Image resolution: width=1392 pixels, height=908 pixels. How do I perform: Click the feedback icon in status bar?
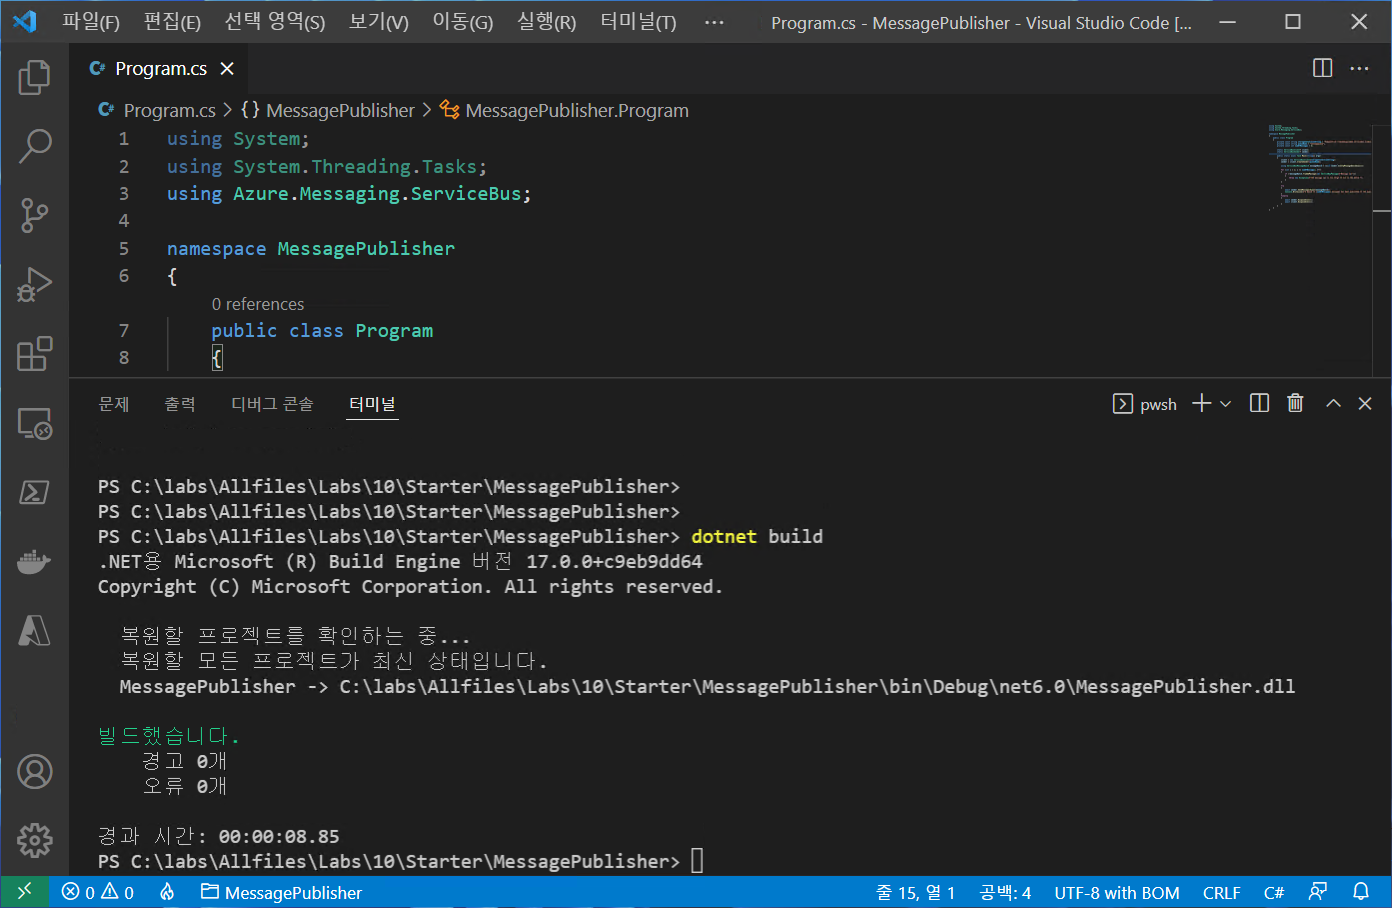pyautogui.click(x=1318, y=892)
